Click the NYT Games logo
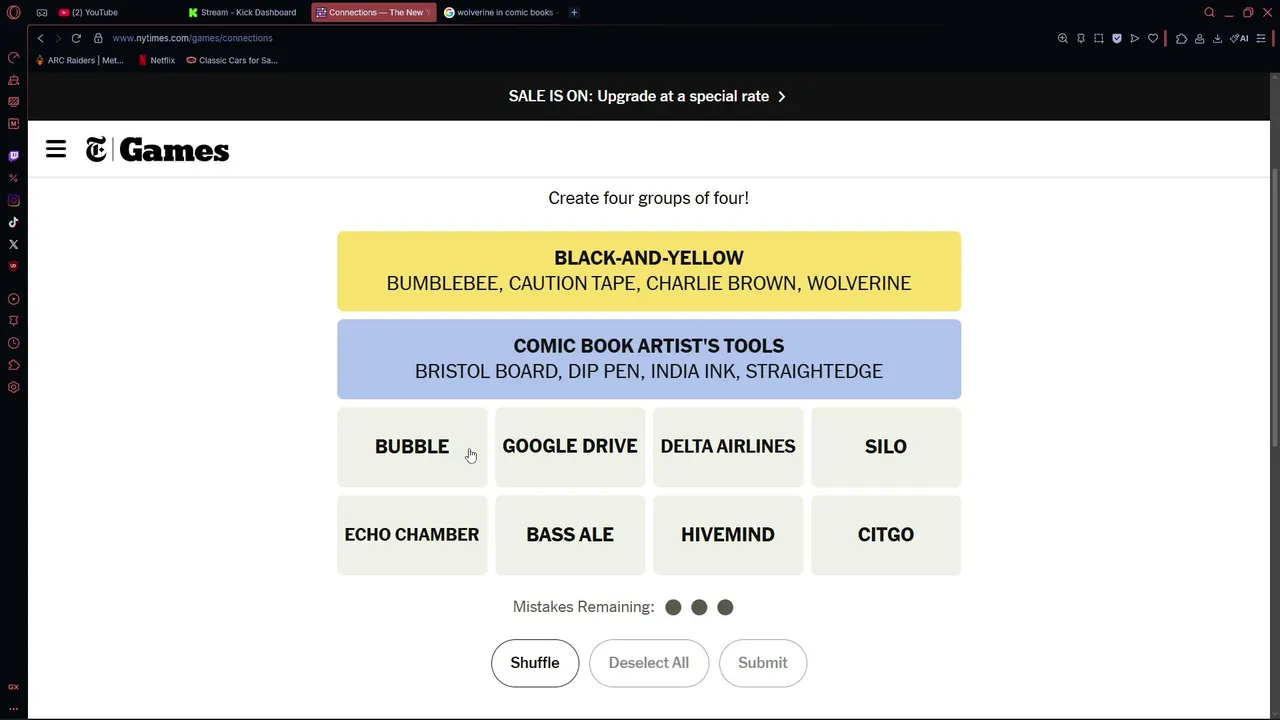Image resolution: width=1280 pixels, height=720 pixels. tap(157, 150)
